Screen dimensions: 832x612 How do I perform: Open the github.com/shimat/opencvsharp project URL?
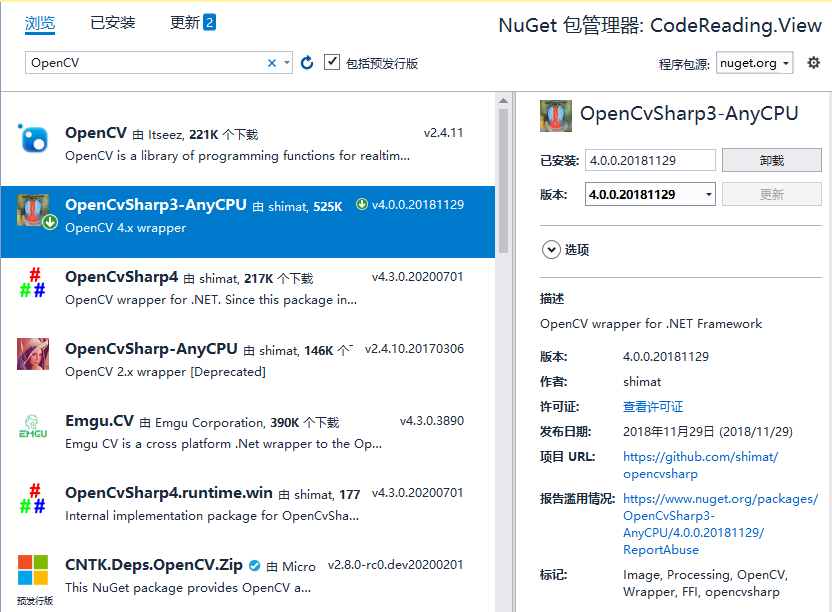(x=700, y=465)
